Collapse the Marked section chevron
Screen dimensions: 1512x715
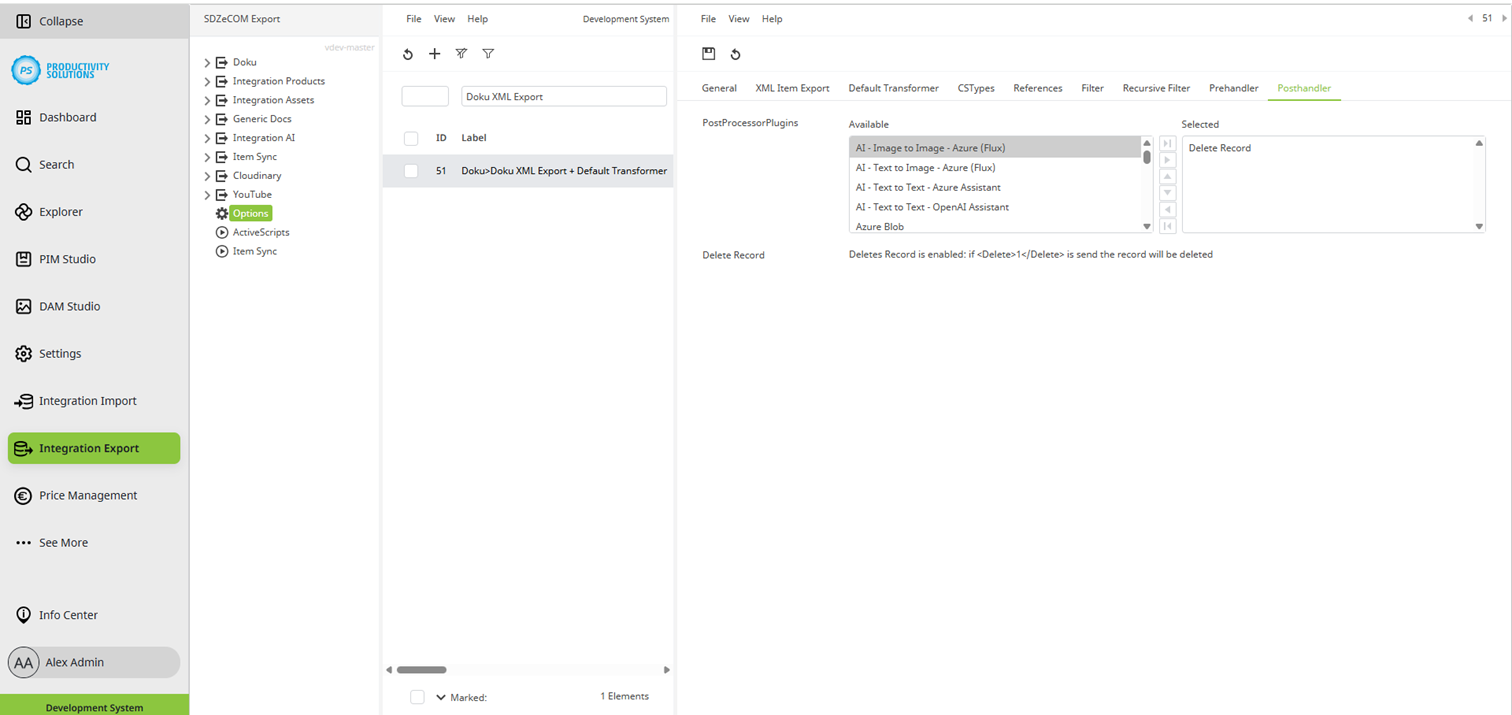[x=440, y=697]
